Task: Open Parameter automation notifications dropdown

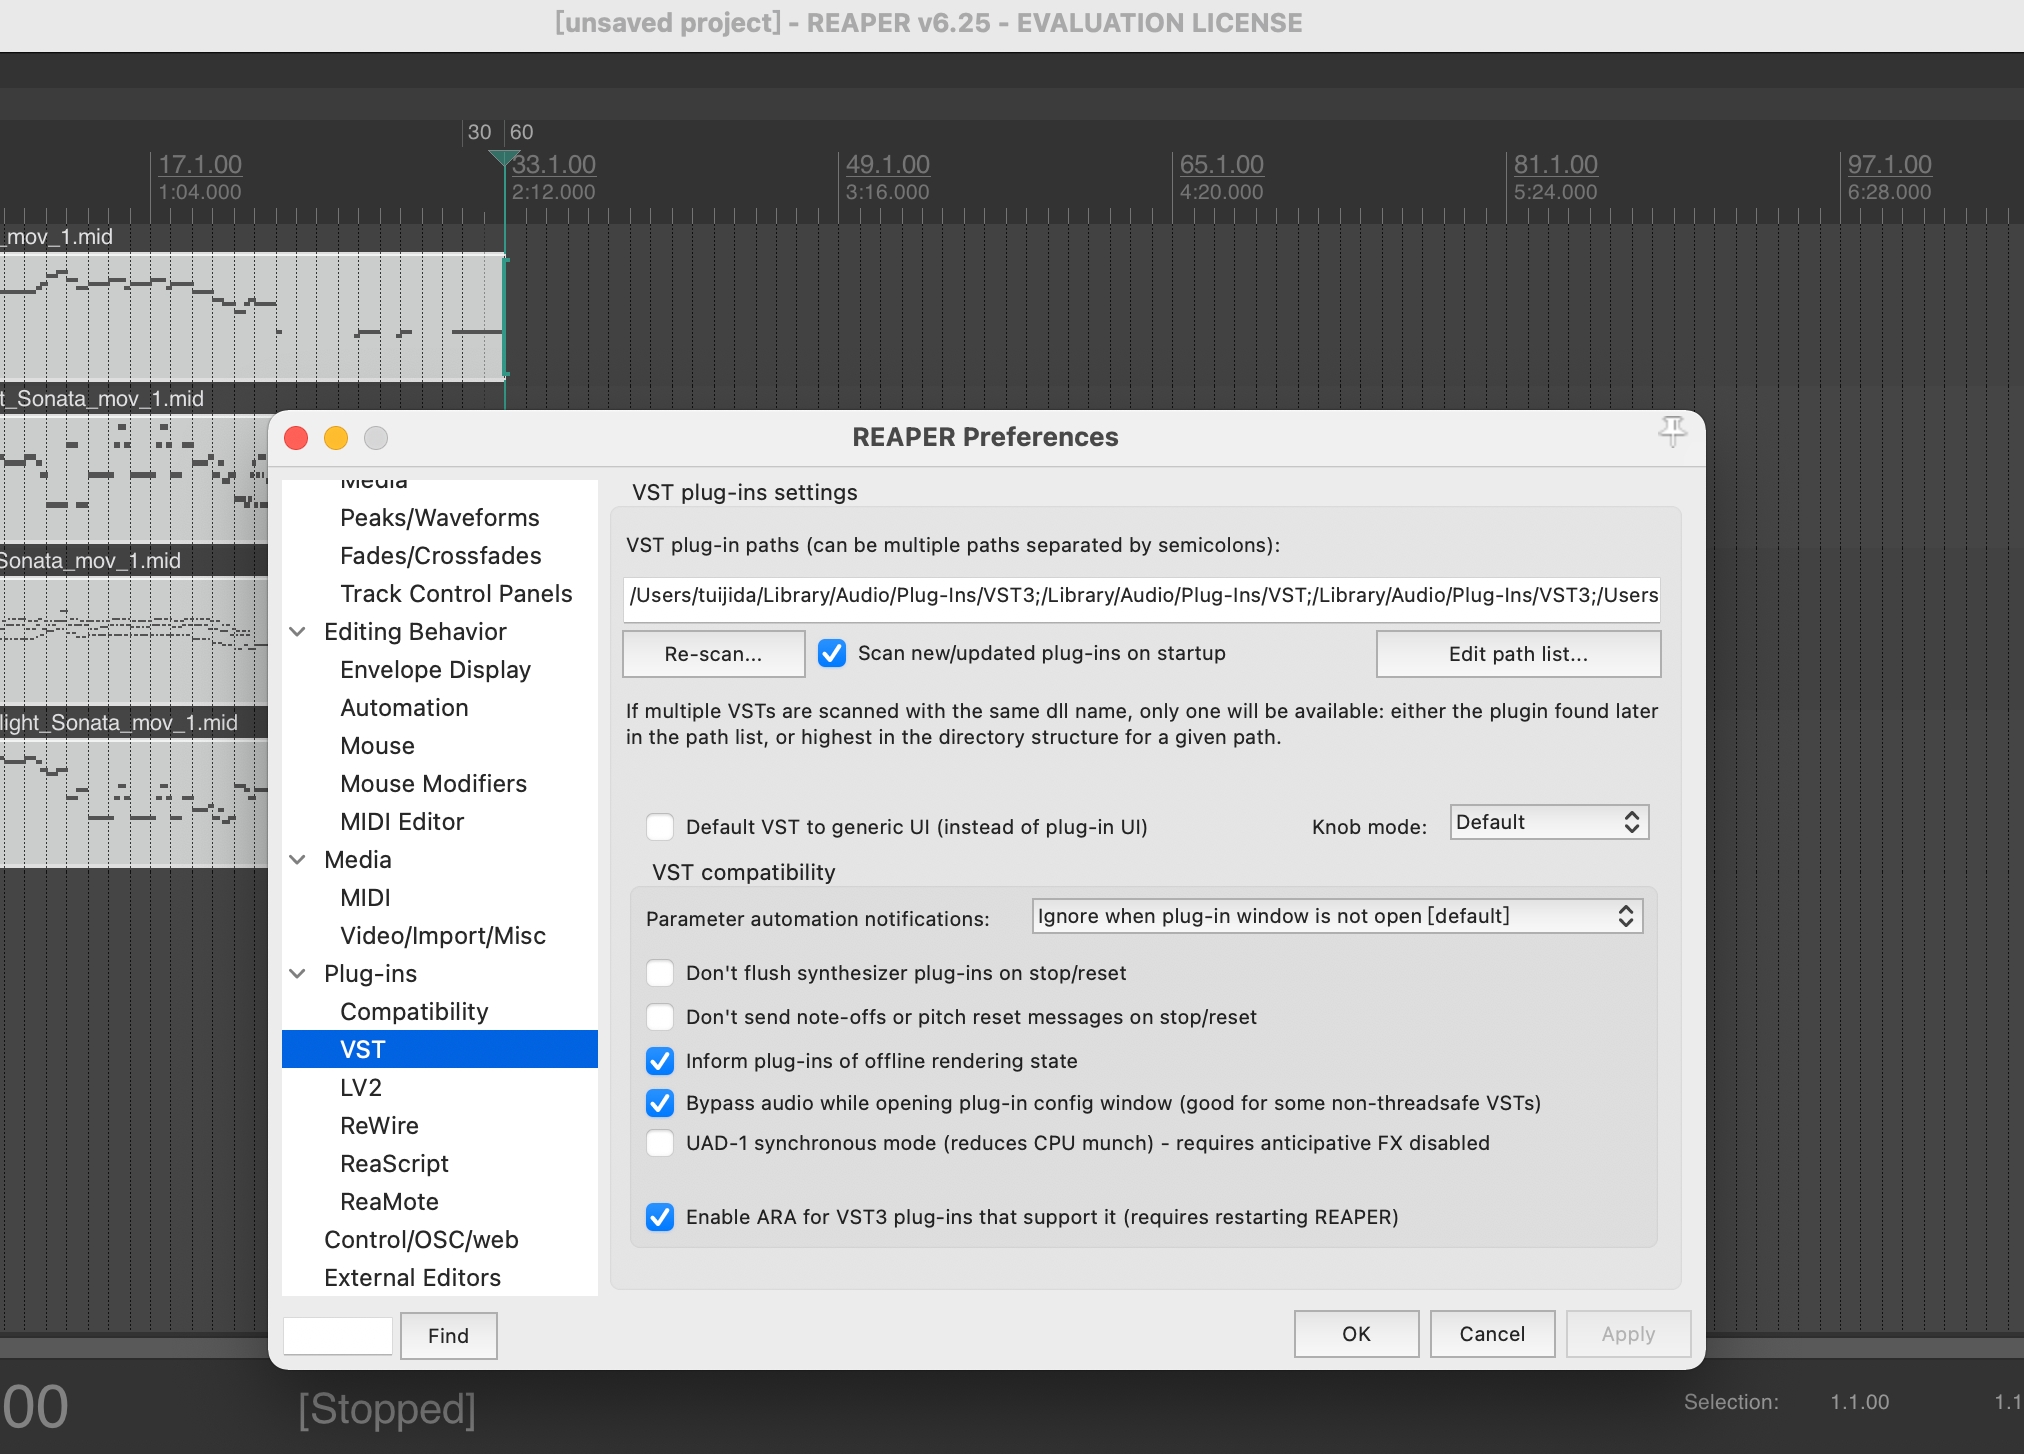Action: [1336, 916]
